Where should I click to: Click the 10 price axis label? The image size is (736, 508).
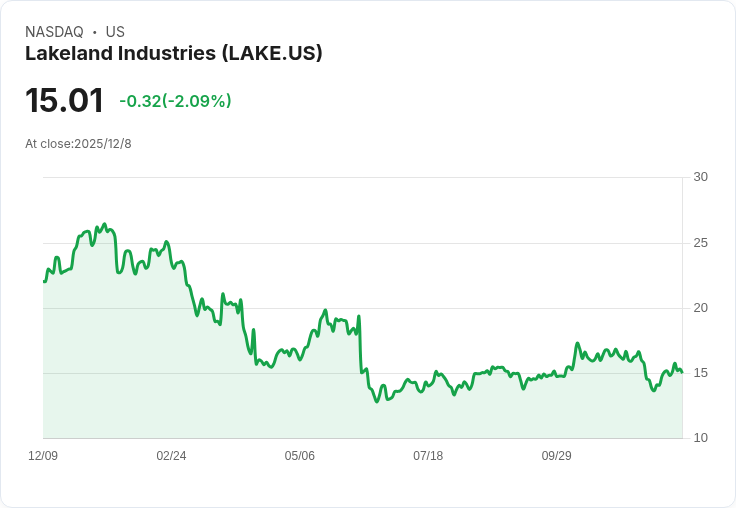tap(700, 438)
